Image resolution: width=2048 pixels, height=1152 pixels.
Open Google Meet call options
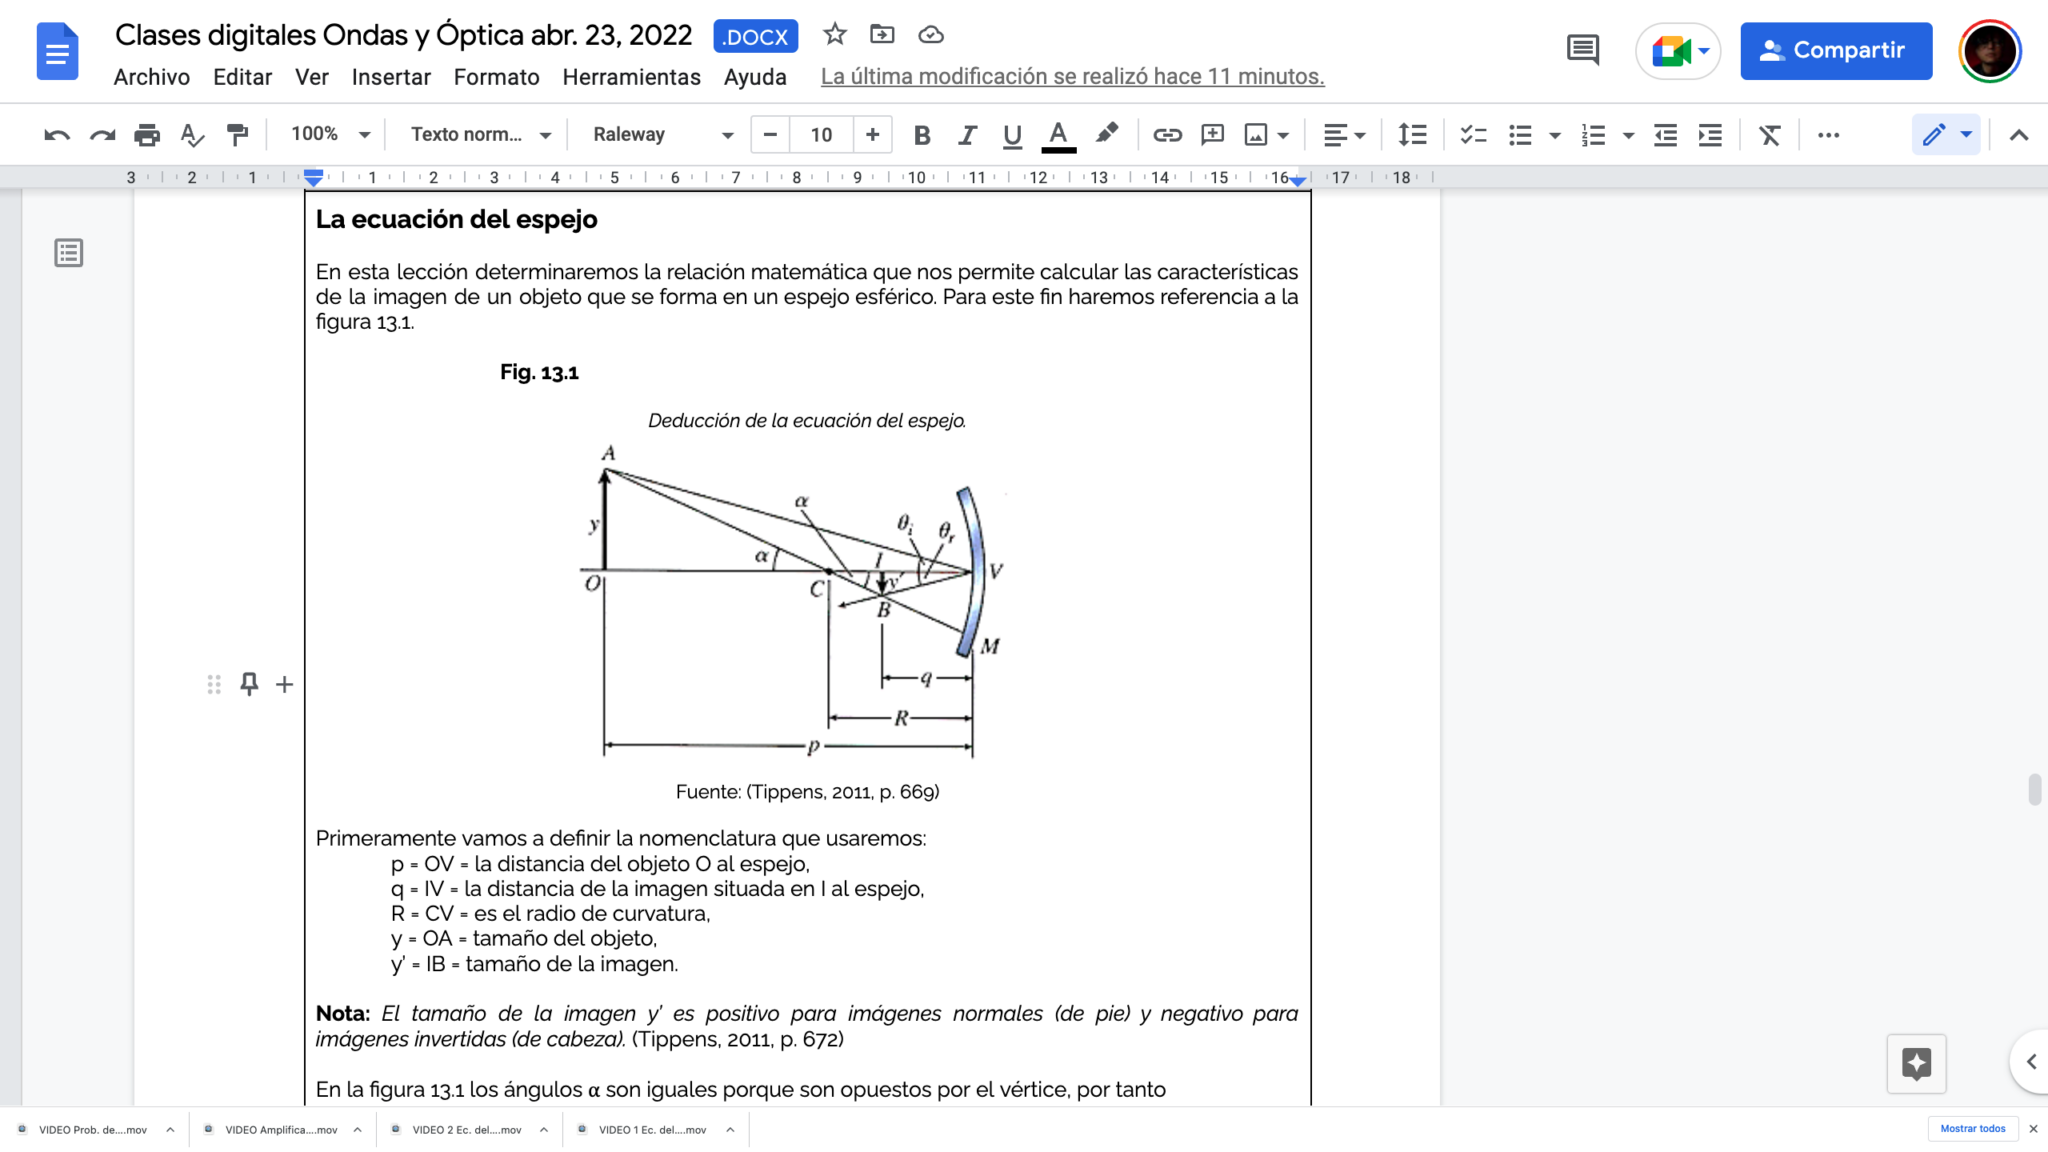point(1678,50)
